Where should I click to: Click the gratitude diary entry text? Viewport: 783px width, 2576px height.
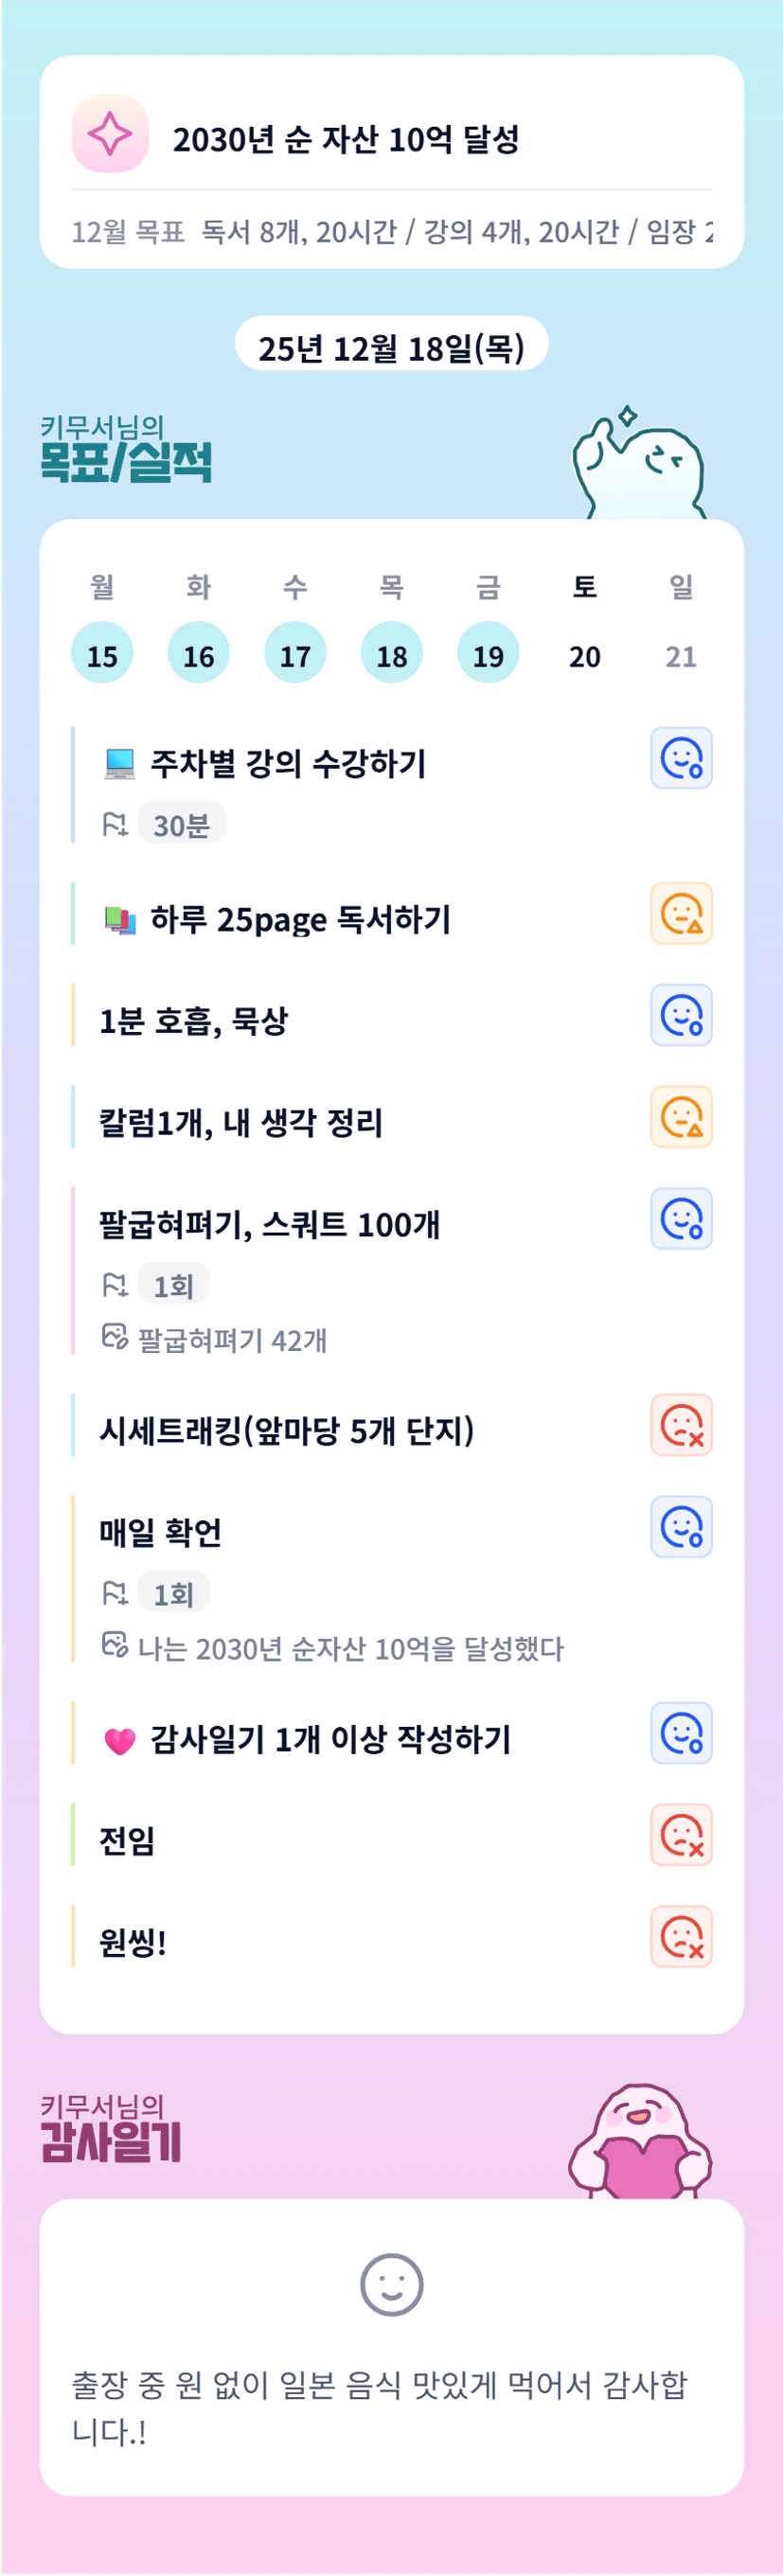[x=380, y=2407]
